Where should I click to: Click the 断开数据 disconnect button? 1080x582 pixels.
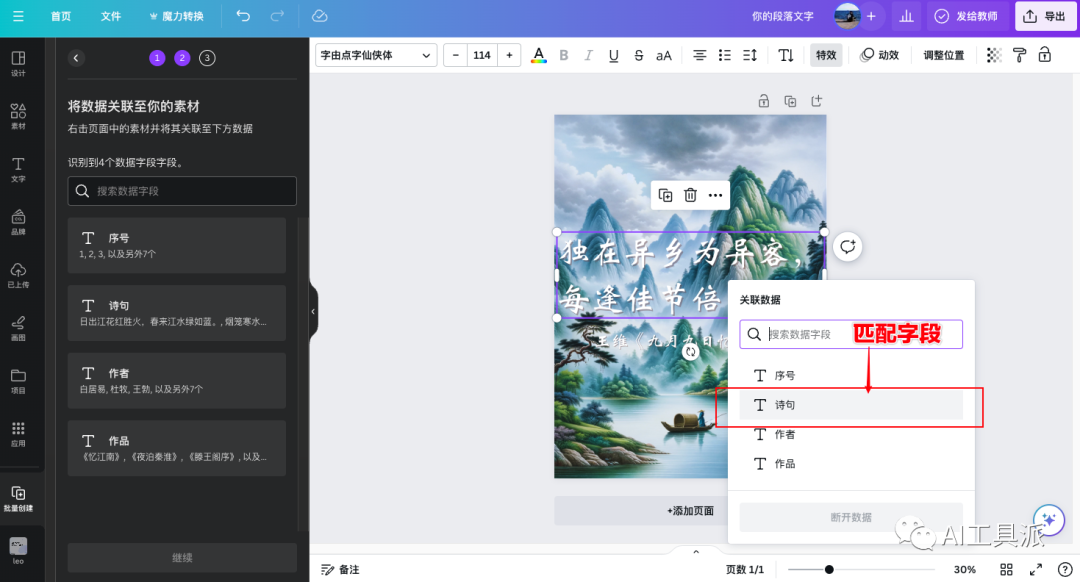(851, 517)
